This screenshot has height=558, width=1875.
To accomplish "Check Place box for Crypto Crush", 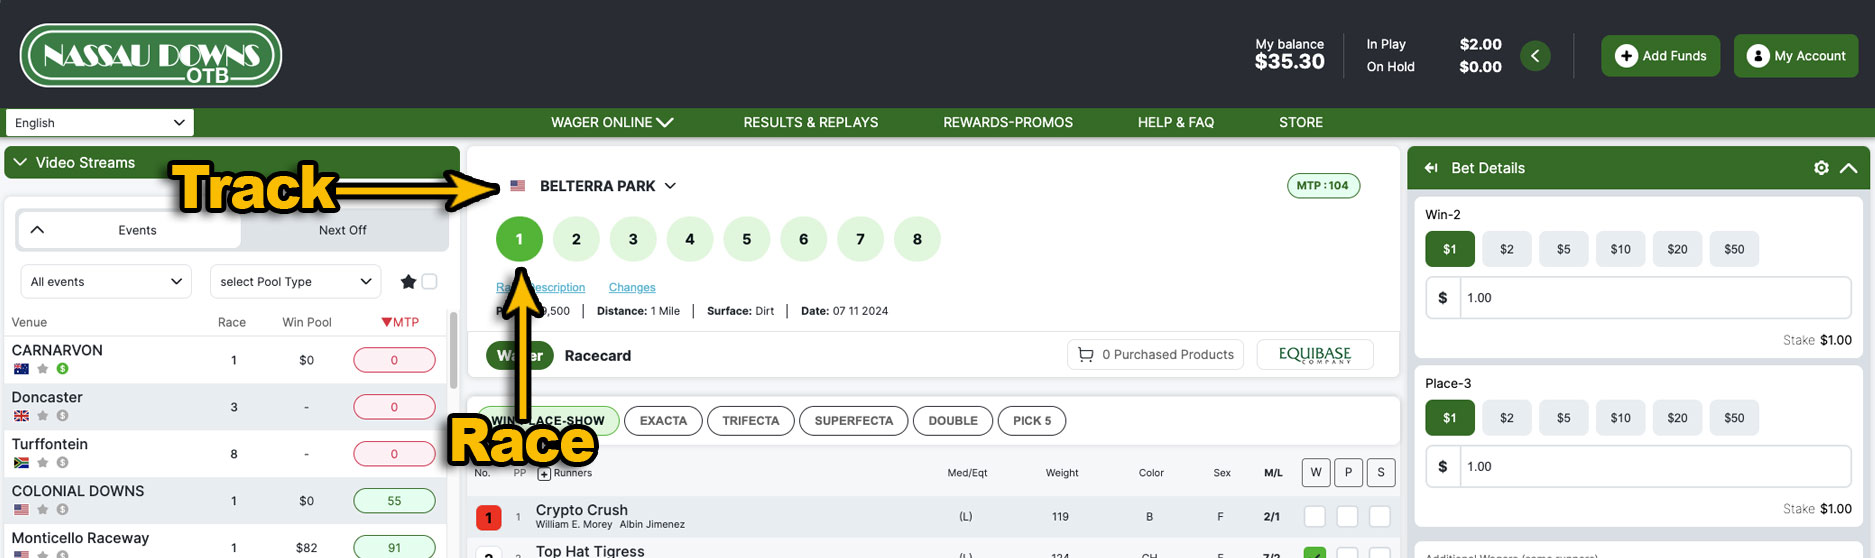I will (x=1347, y=517).
